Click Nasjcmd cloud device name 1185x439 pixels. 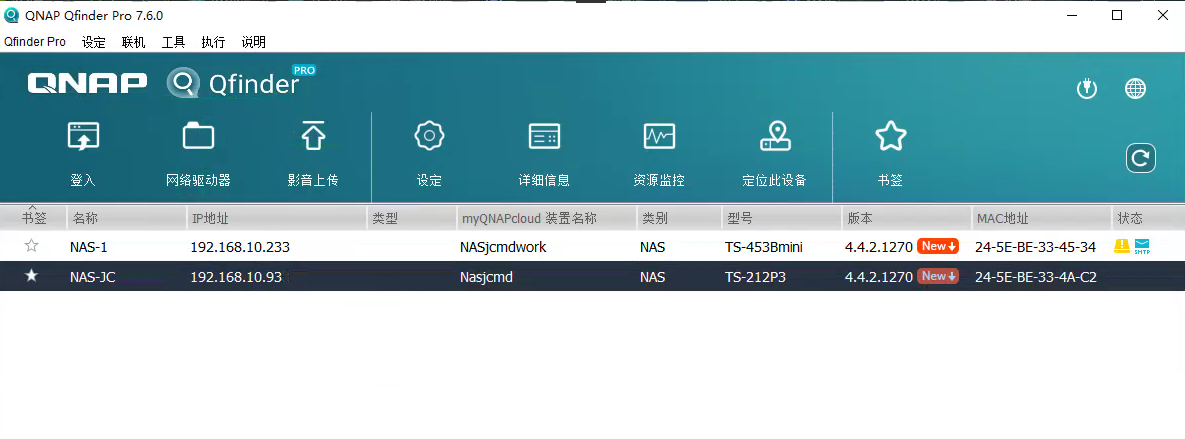coord(487,277)
